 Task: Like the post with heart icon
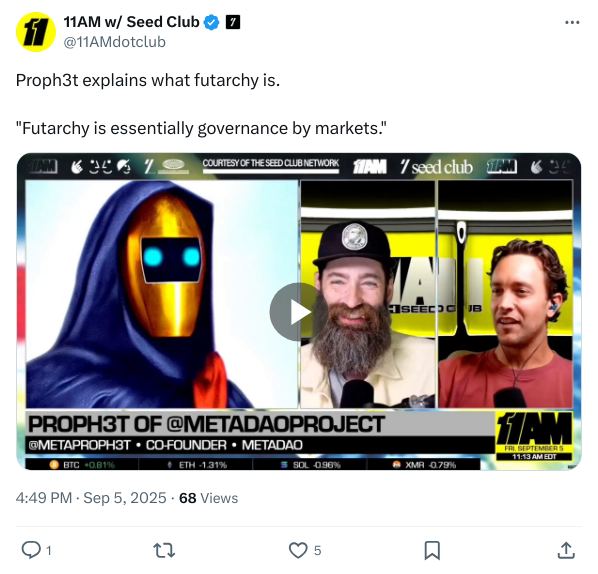tap(298, 550)
